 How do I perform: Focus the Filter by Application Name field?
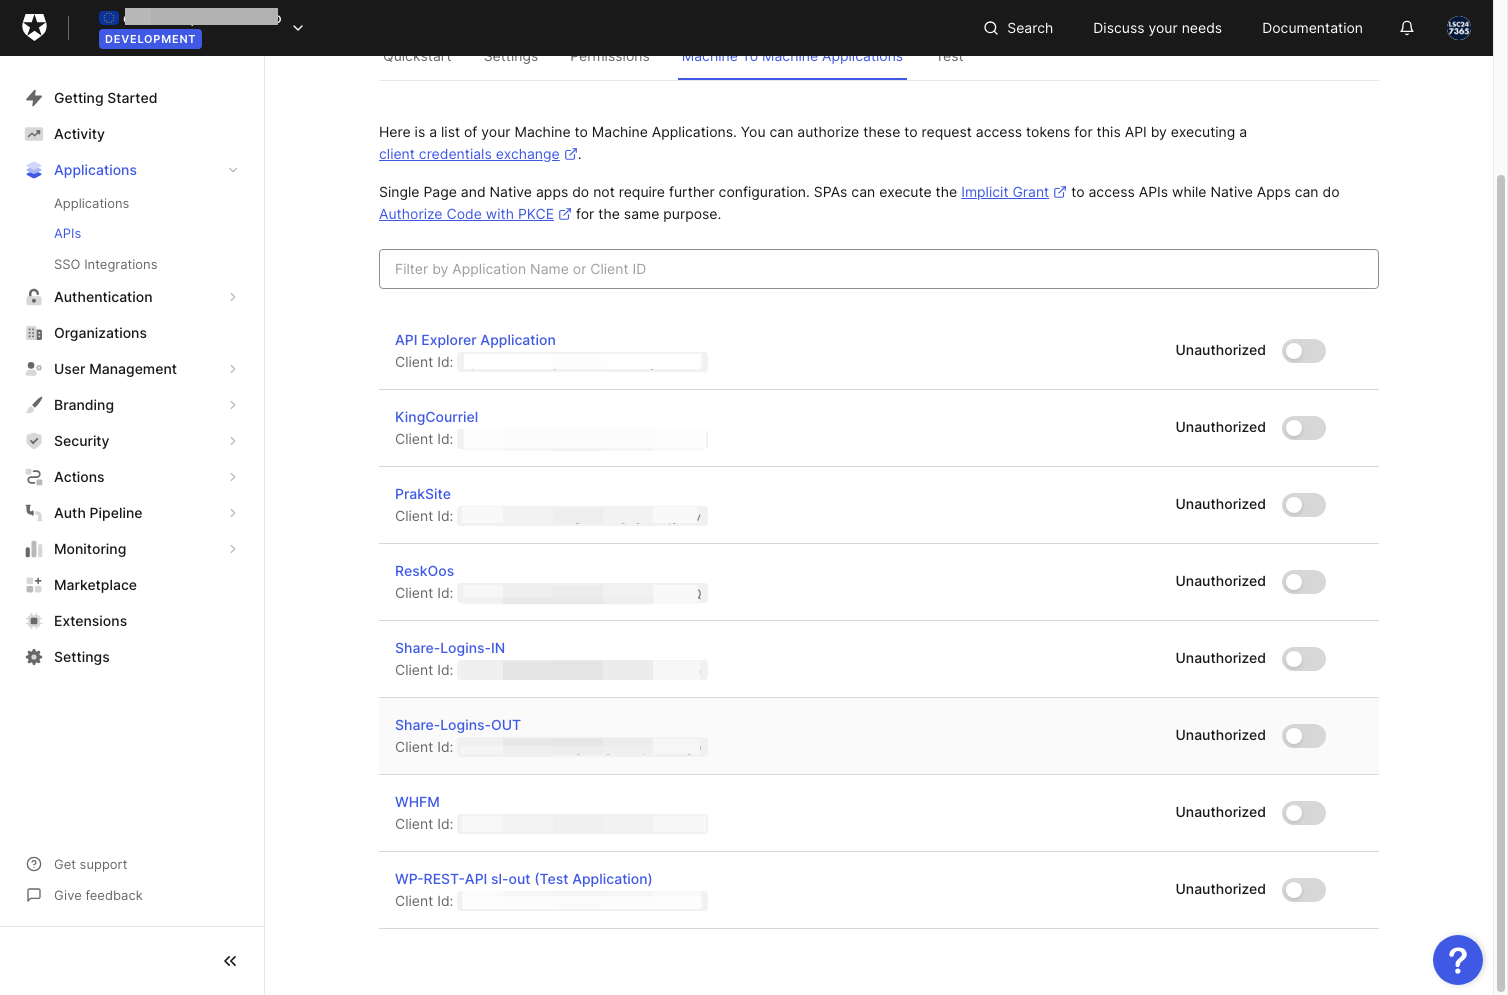coord(879,269)
